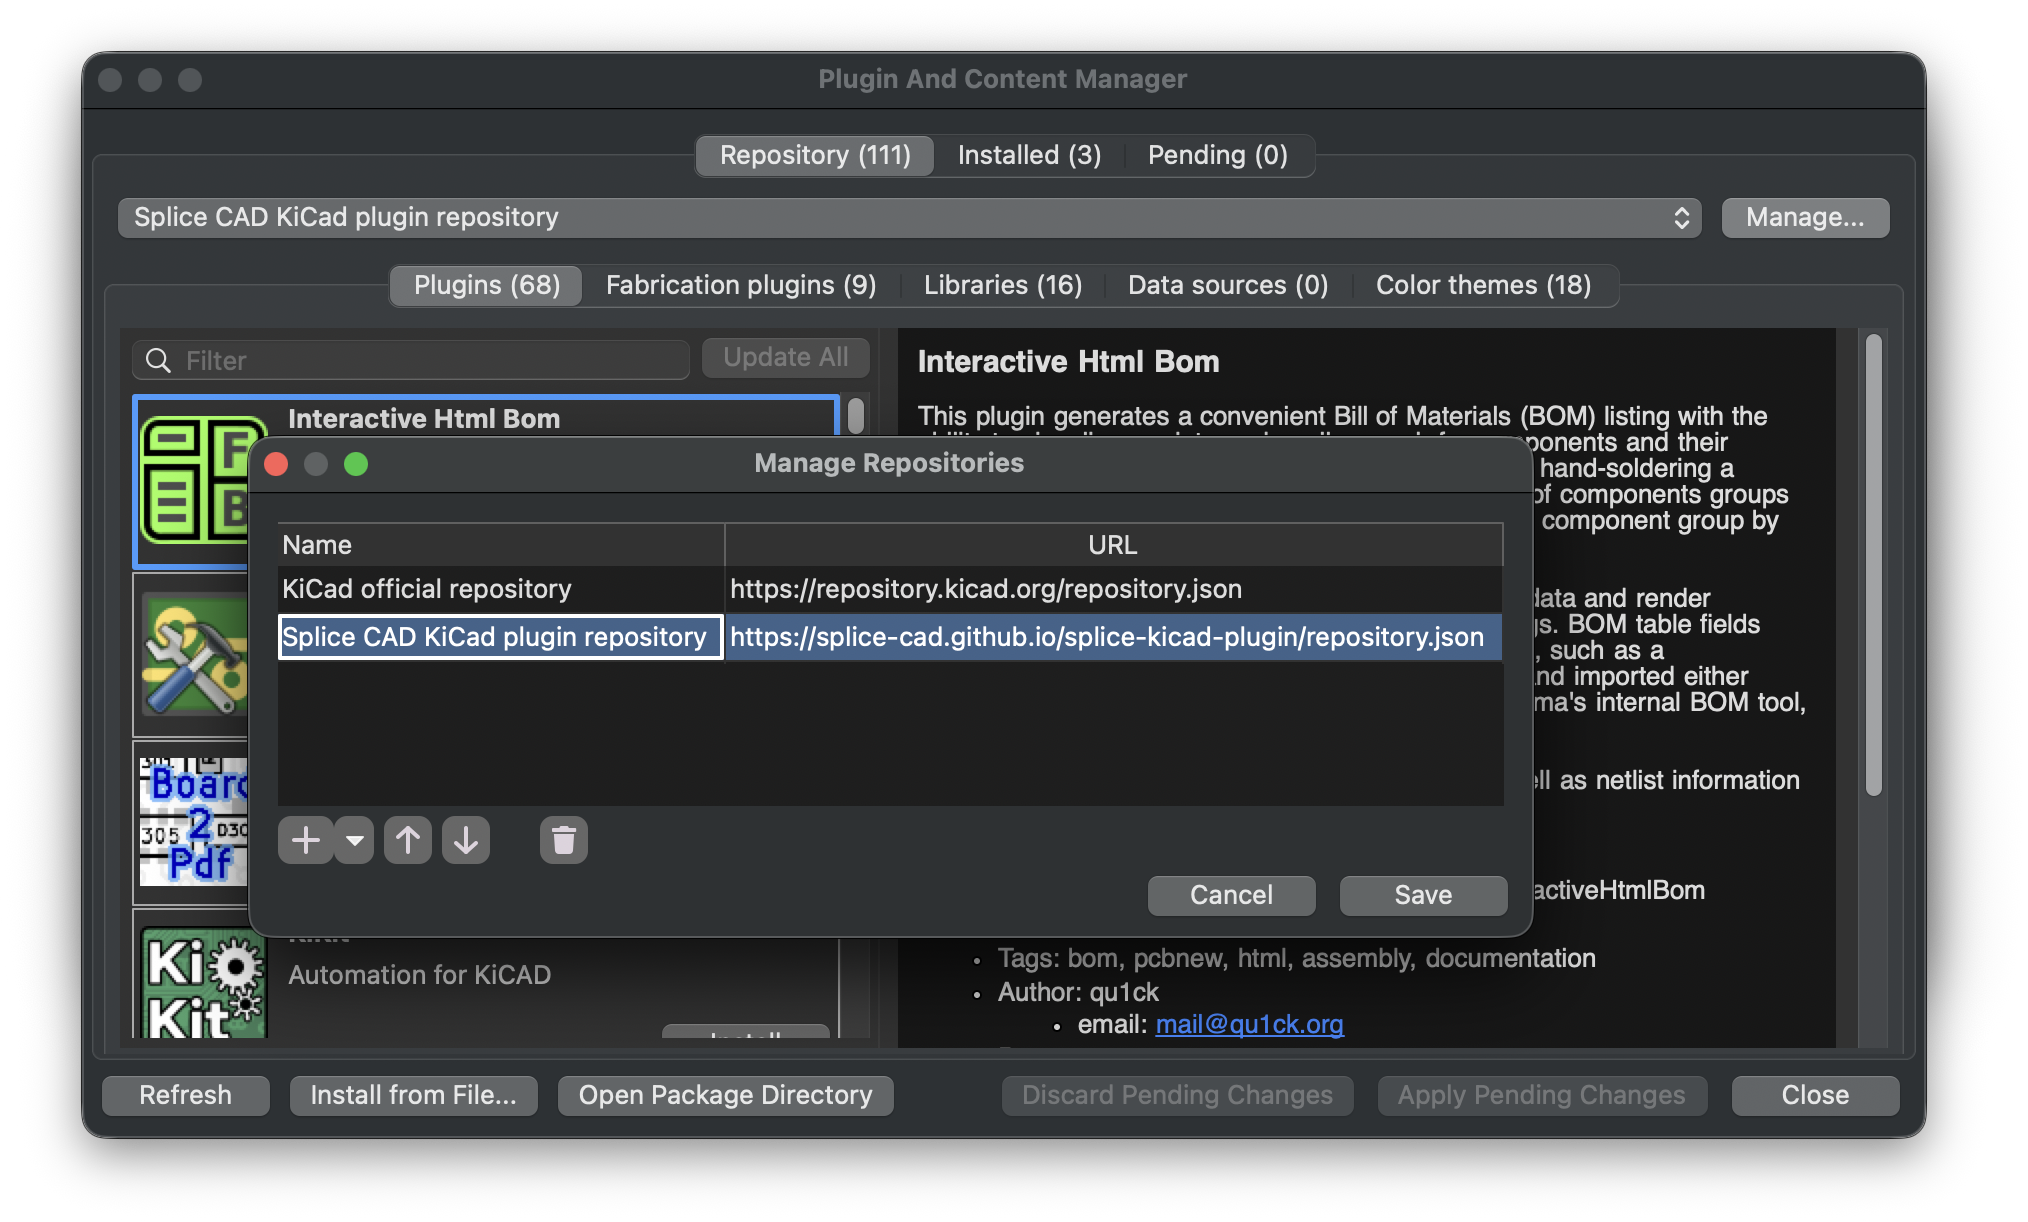Click the repository.kicad.org URL cell
2028x1222 pixels.
(1113, 589)
